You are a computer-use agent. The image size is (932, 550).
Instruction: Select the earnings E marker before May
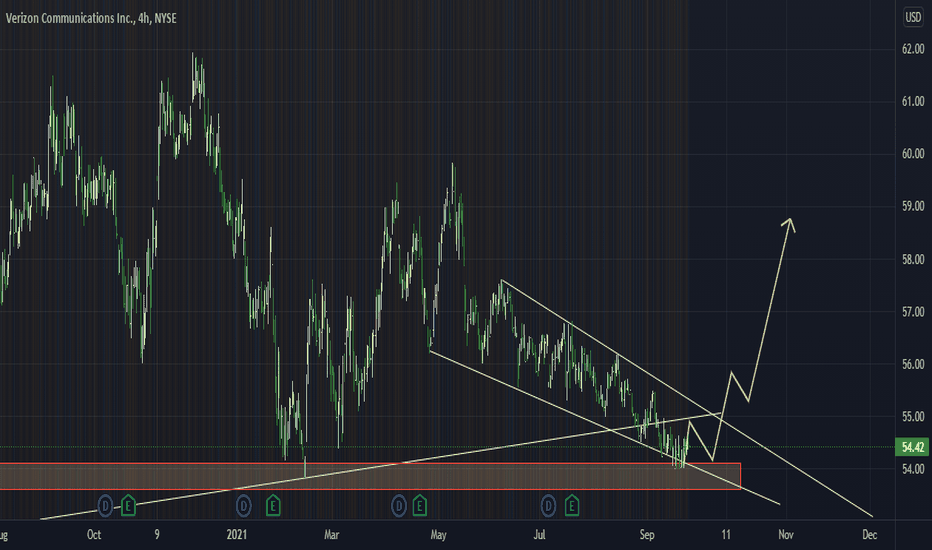tap(420, 507)
